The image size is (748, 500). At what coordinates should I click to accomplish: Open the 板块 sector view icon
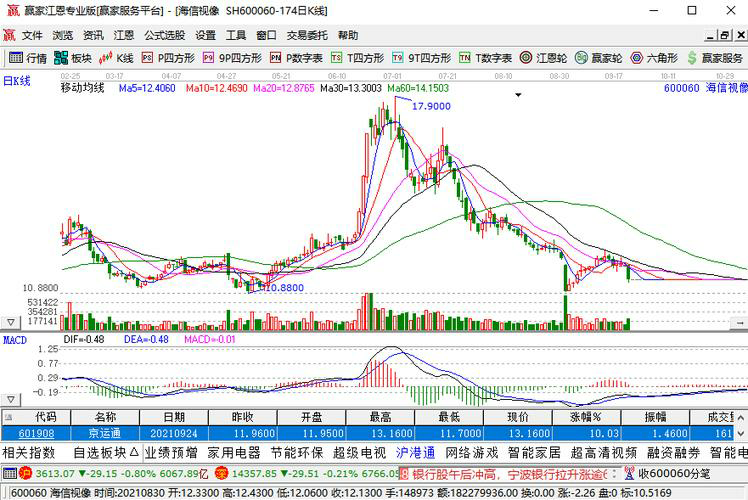point(73,58)
